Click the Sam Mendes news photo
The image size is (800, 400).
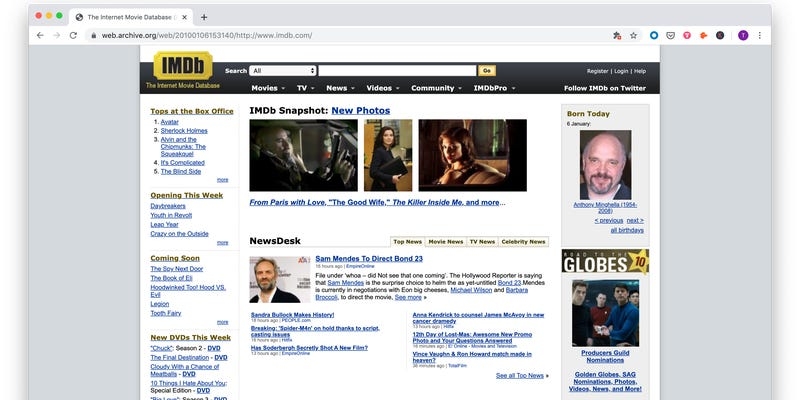tap(280, 280)
